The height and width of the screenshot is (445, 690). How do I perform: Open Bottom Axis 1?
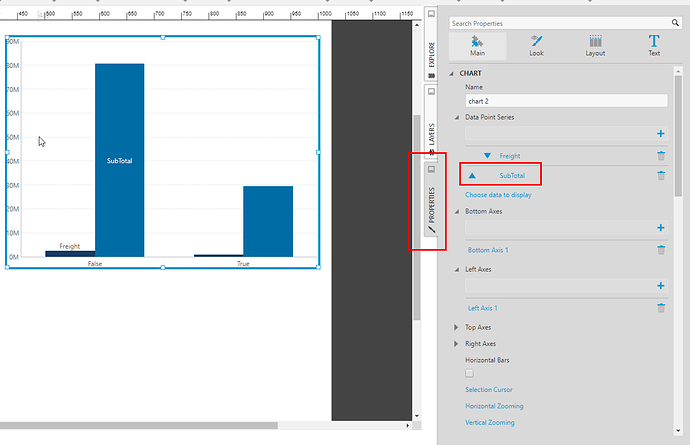point(488,250)
